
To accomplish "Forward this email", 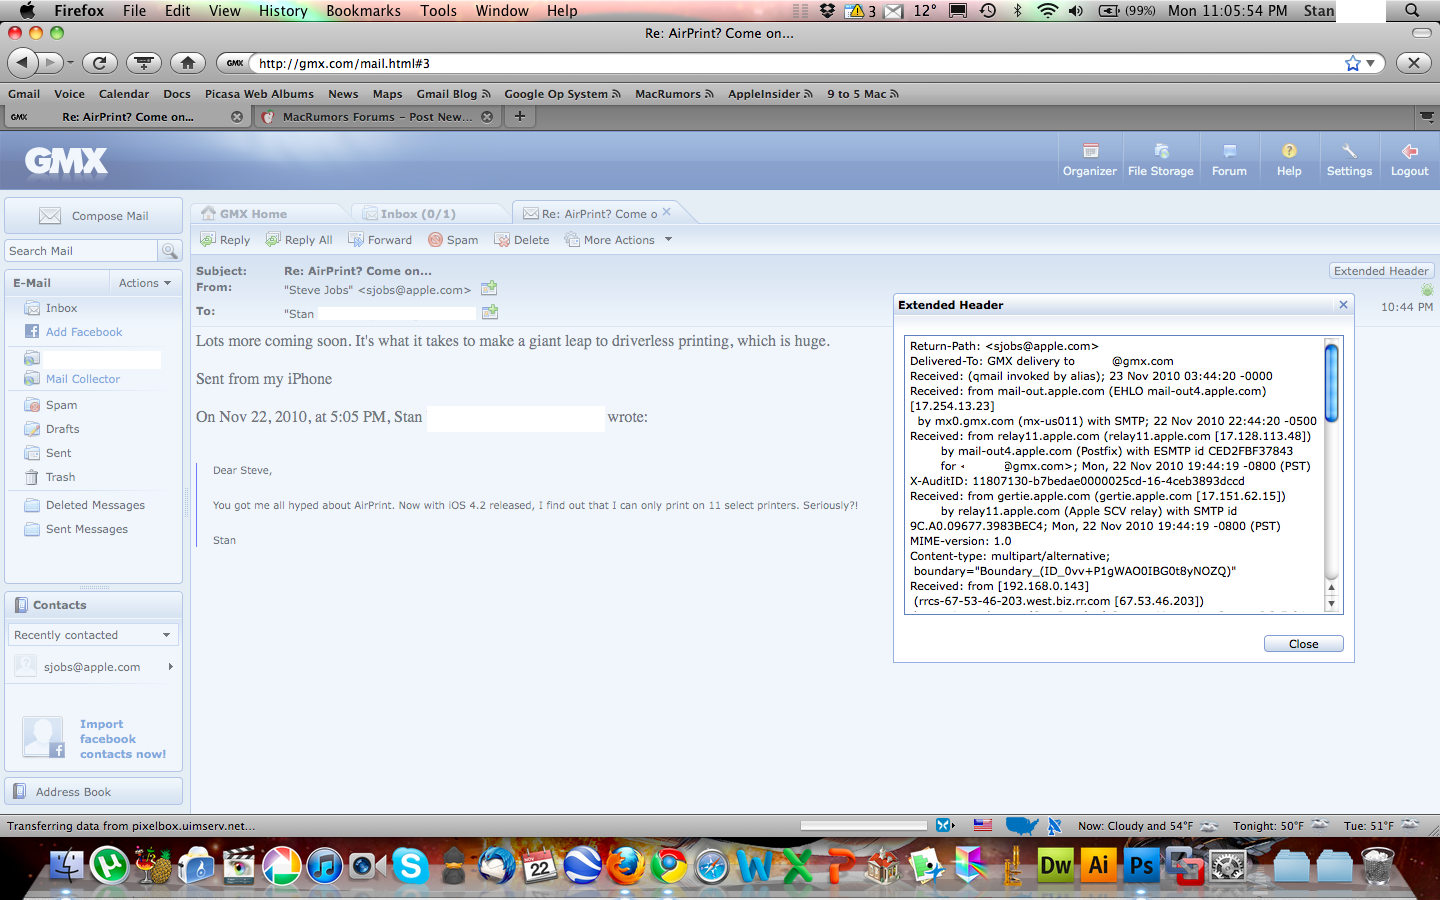I will 380,240.
